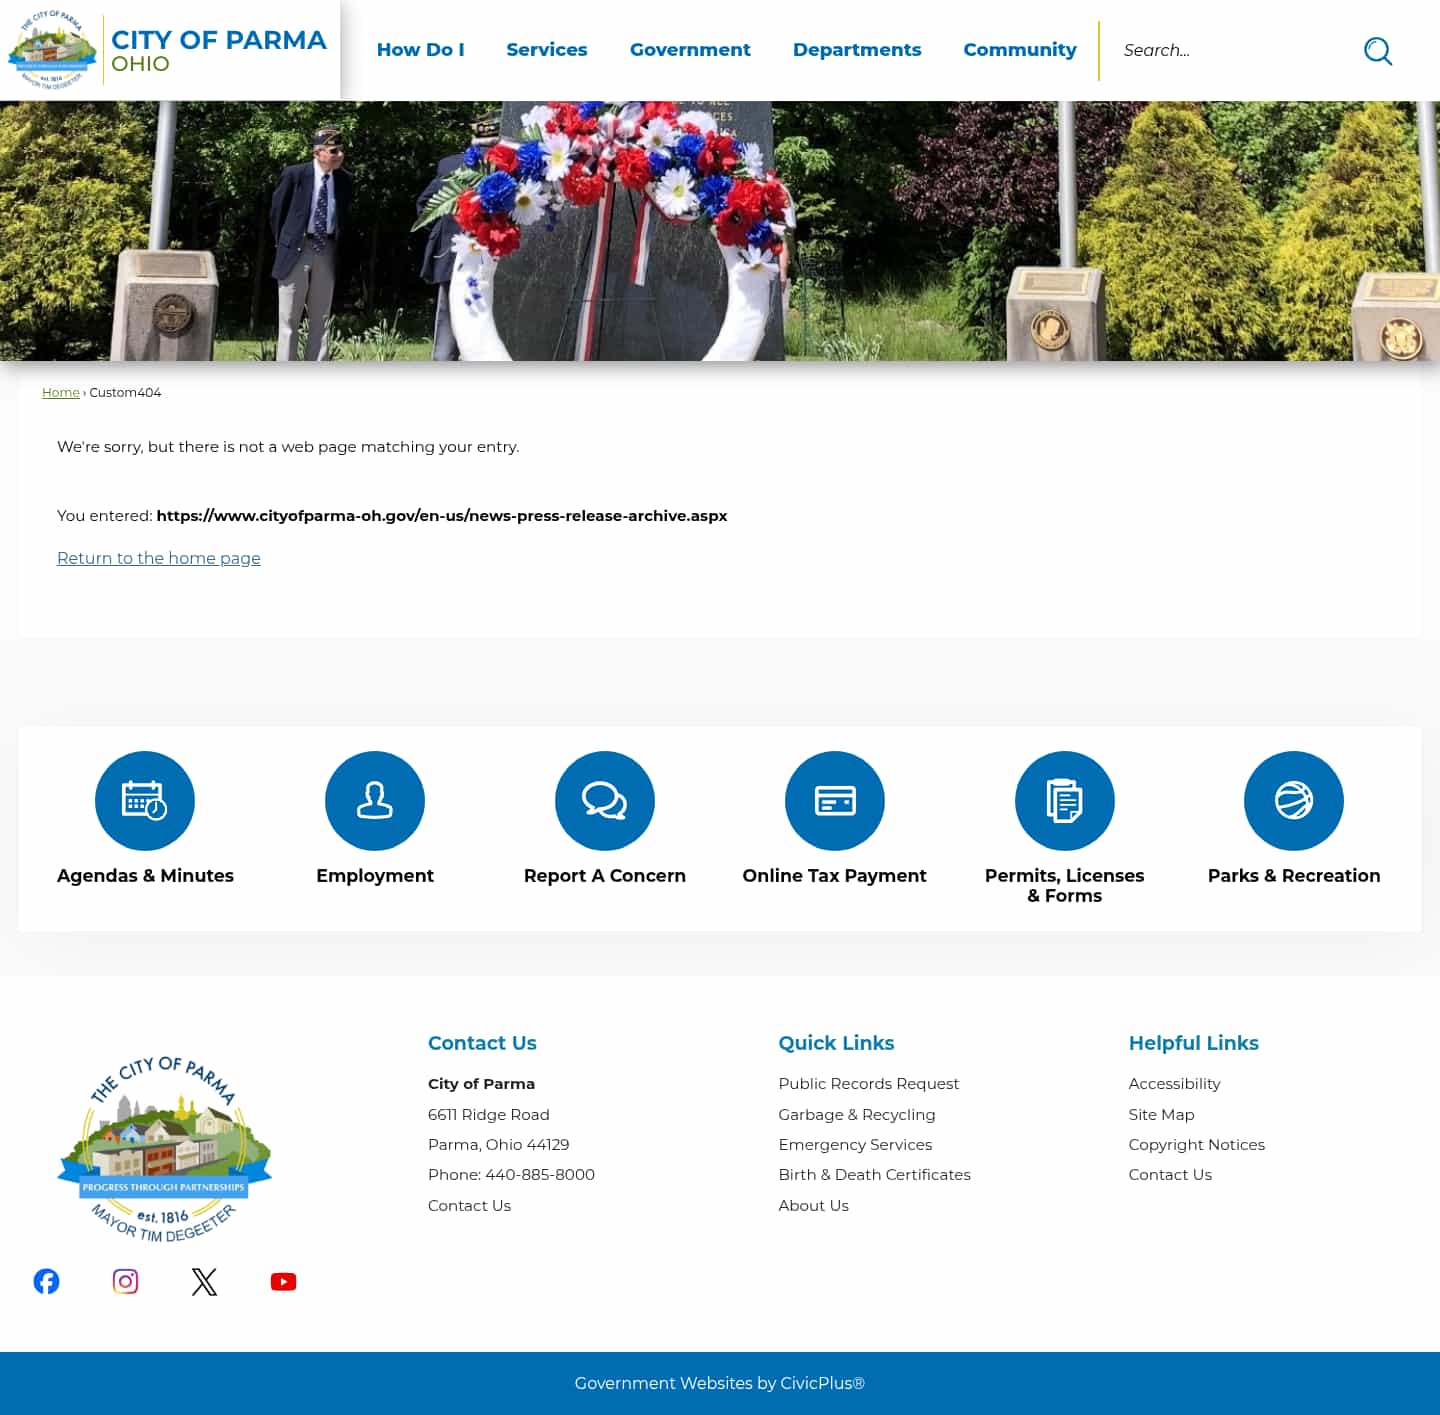1440x1415 pixels.
Task: Click the X (Twitter) social icon
Action: 204,1281
